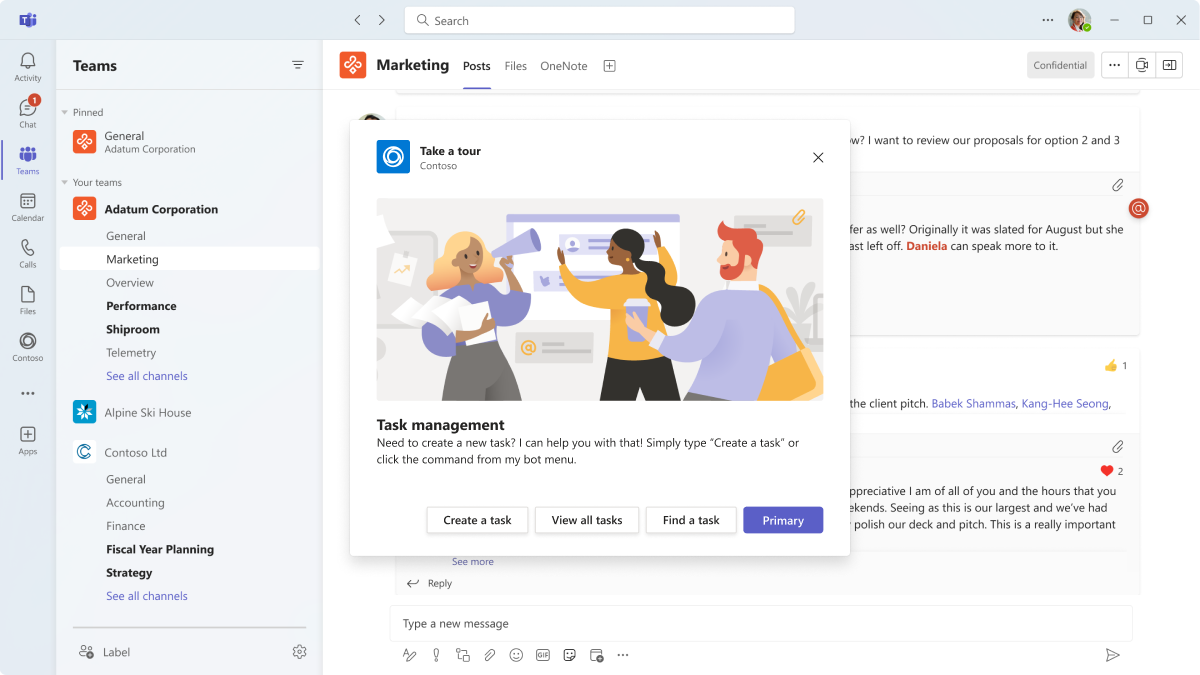This screenshot has height=675, width=1200.
Task: Click the search box
Action: [x=600, y=20]
